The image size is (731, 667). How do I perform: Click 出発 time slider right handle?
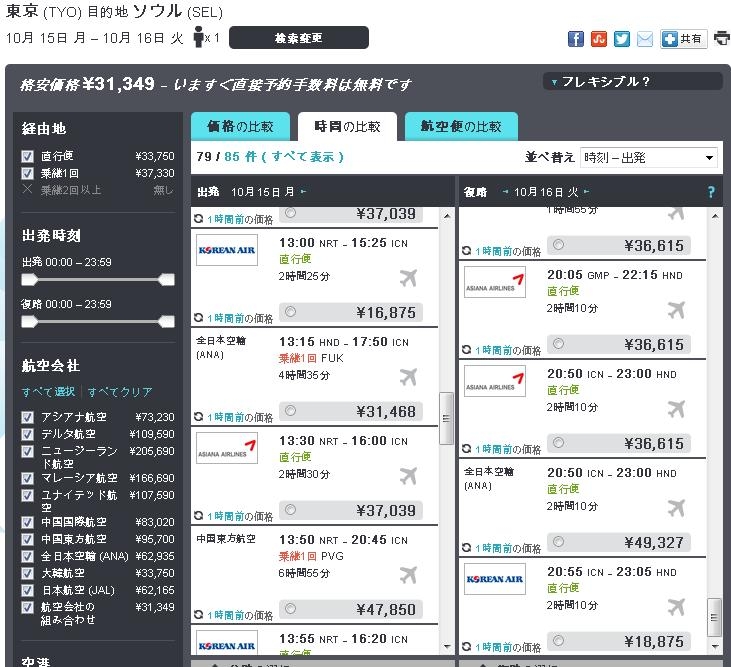[166, 280]
